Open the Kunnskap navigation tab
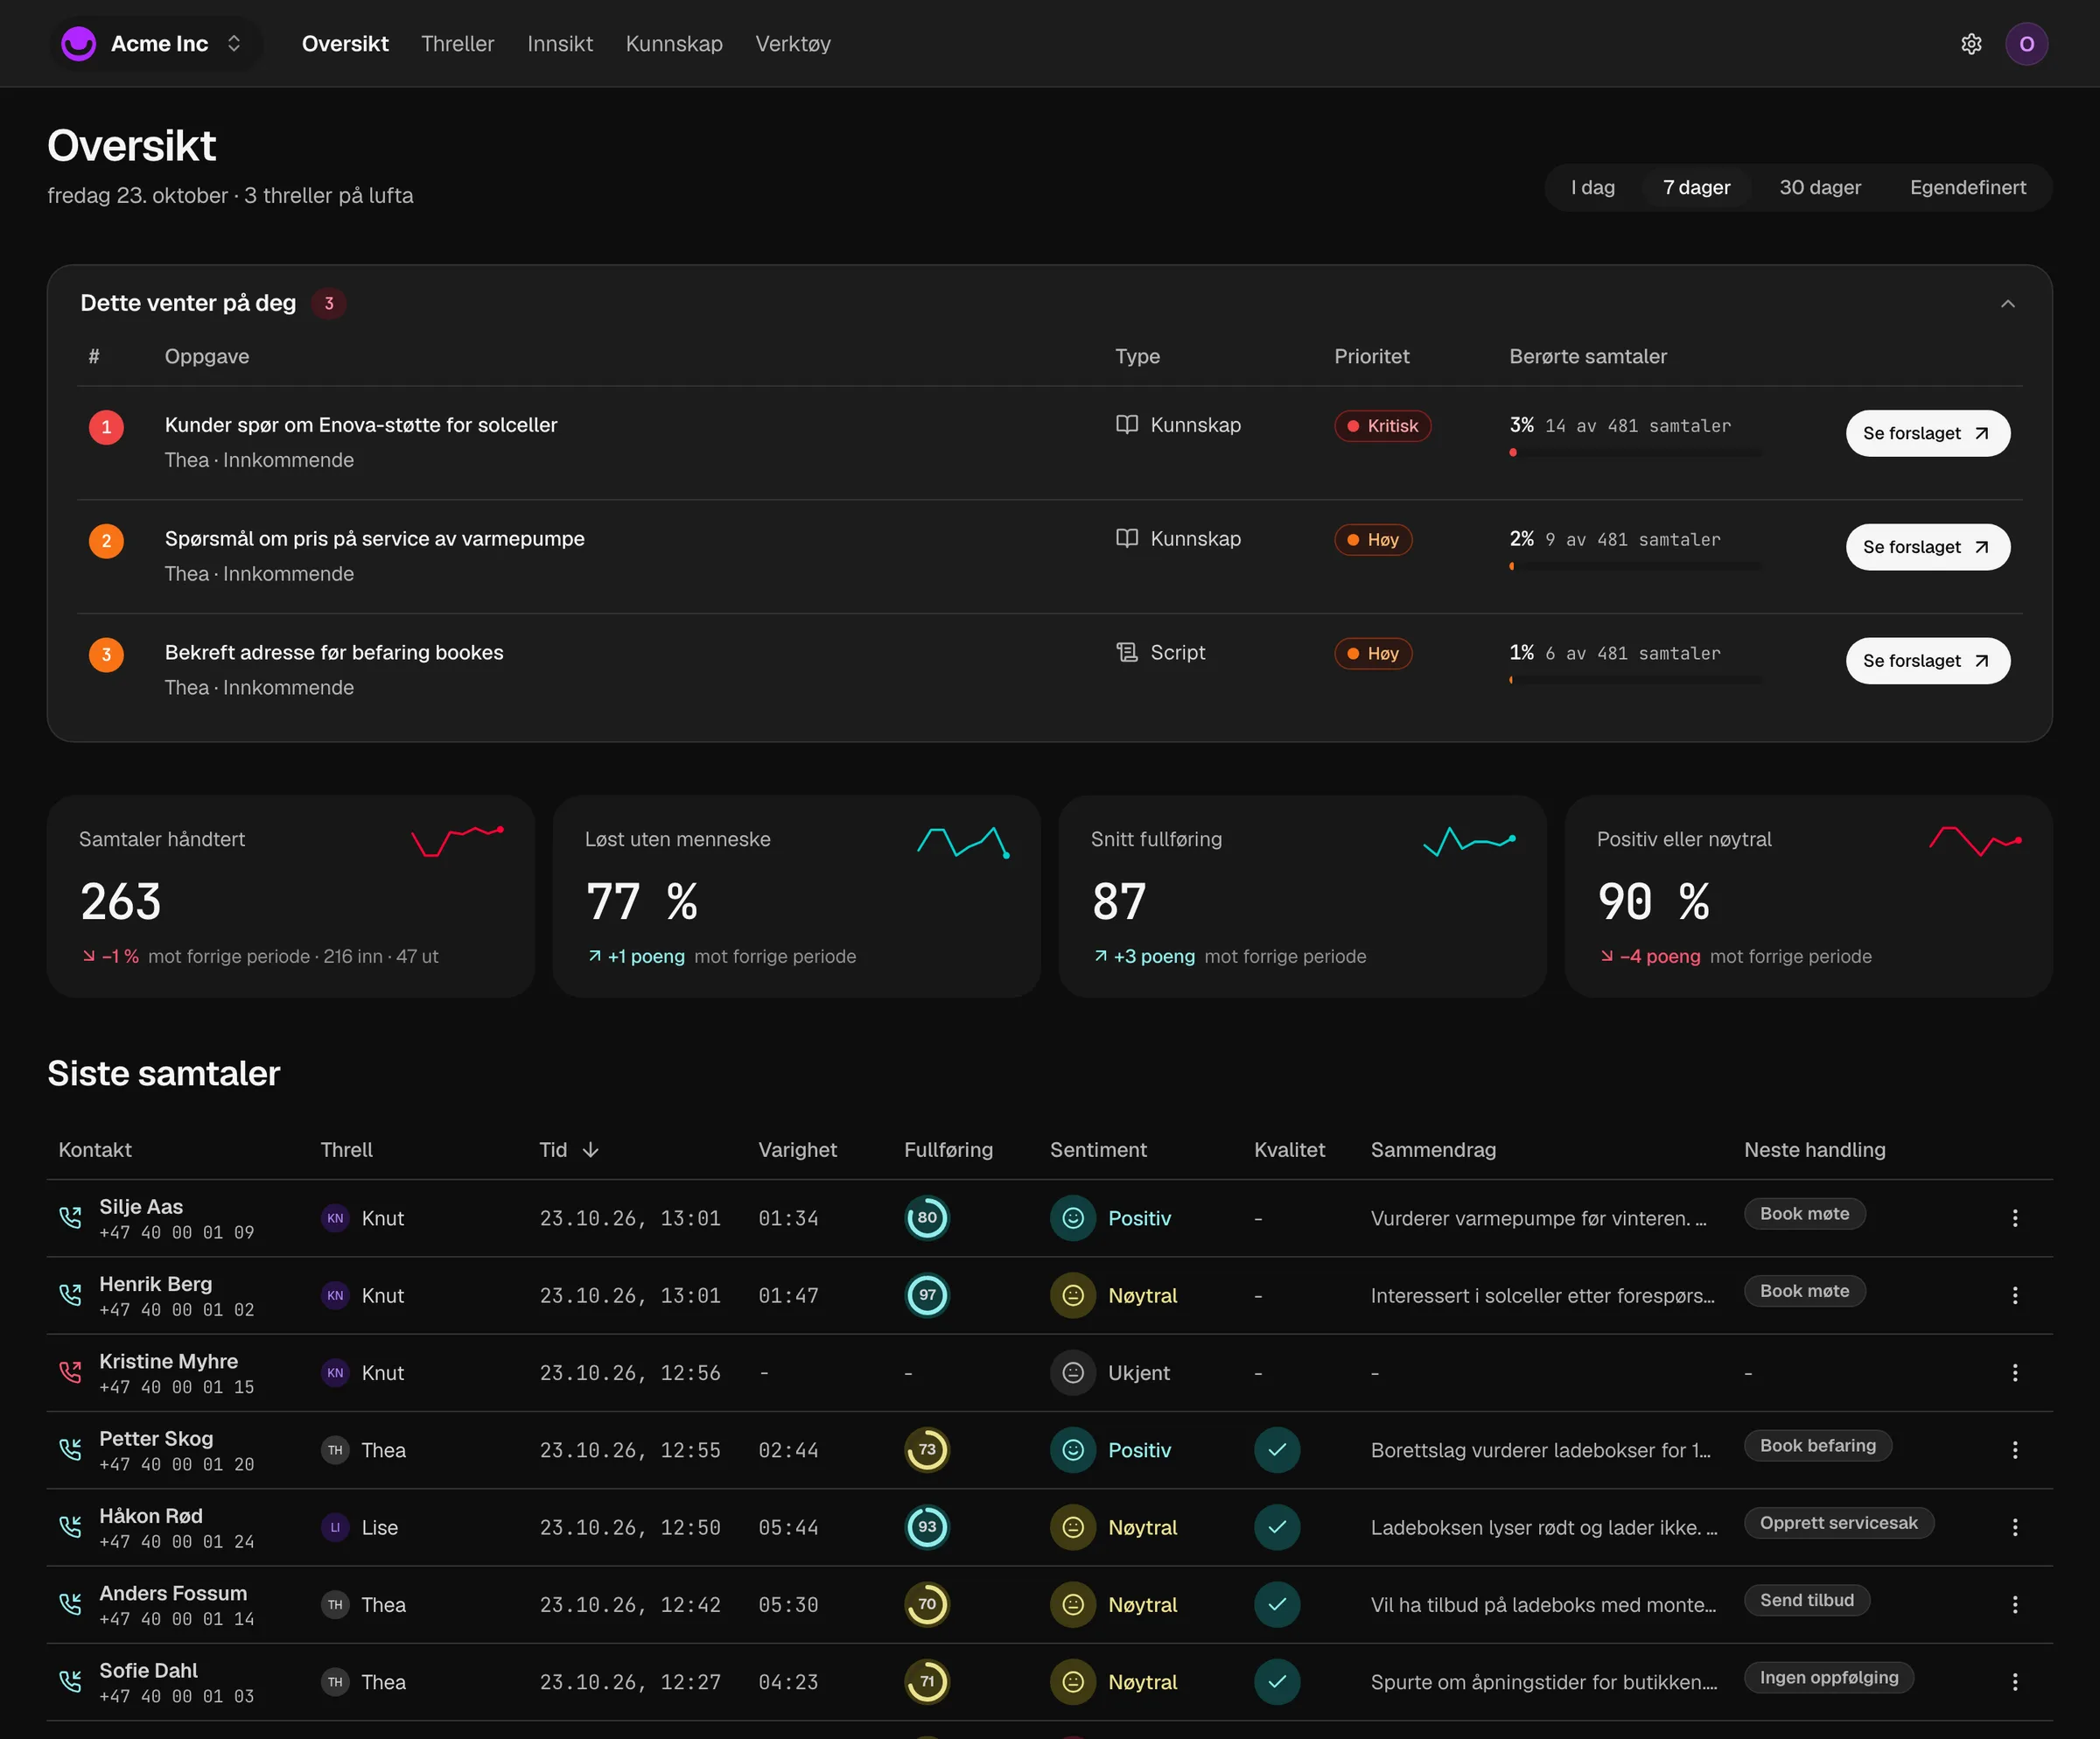 674,44
